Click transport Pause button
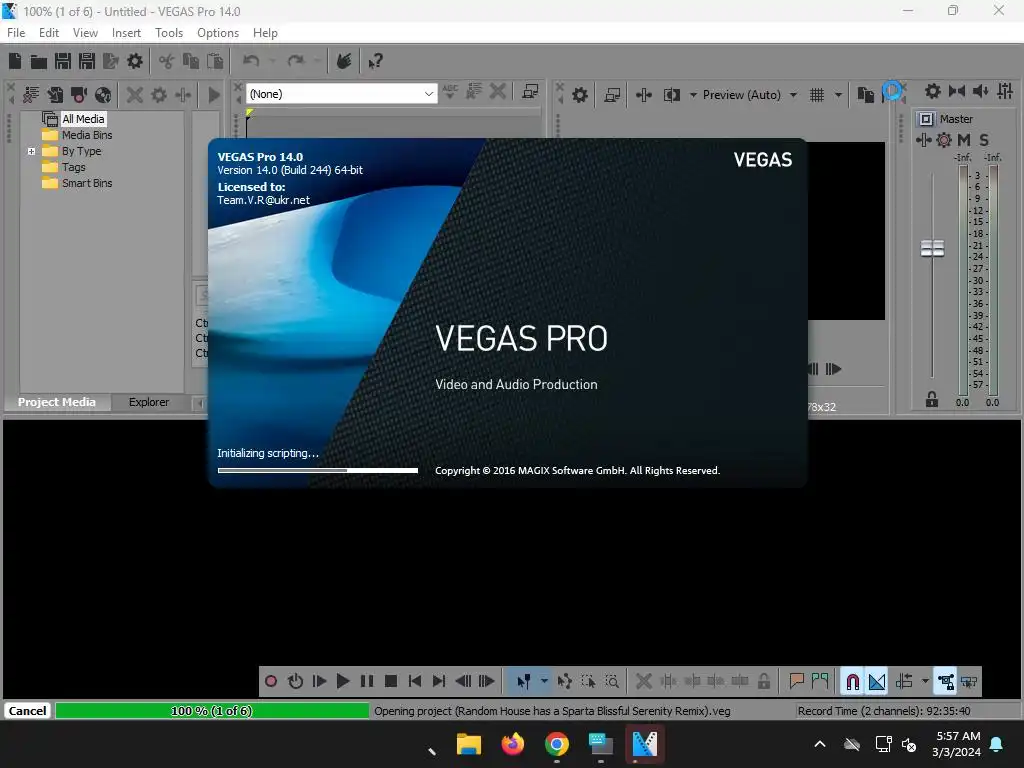 tap(367, 681)
